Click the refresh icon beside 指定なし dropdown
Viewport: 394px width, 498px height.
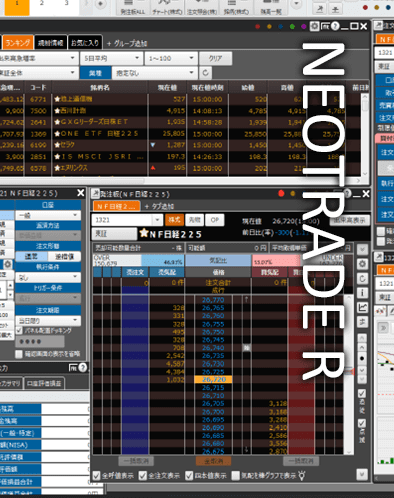pos(205,73)
